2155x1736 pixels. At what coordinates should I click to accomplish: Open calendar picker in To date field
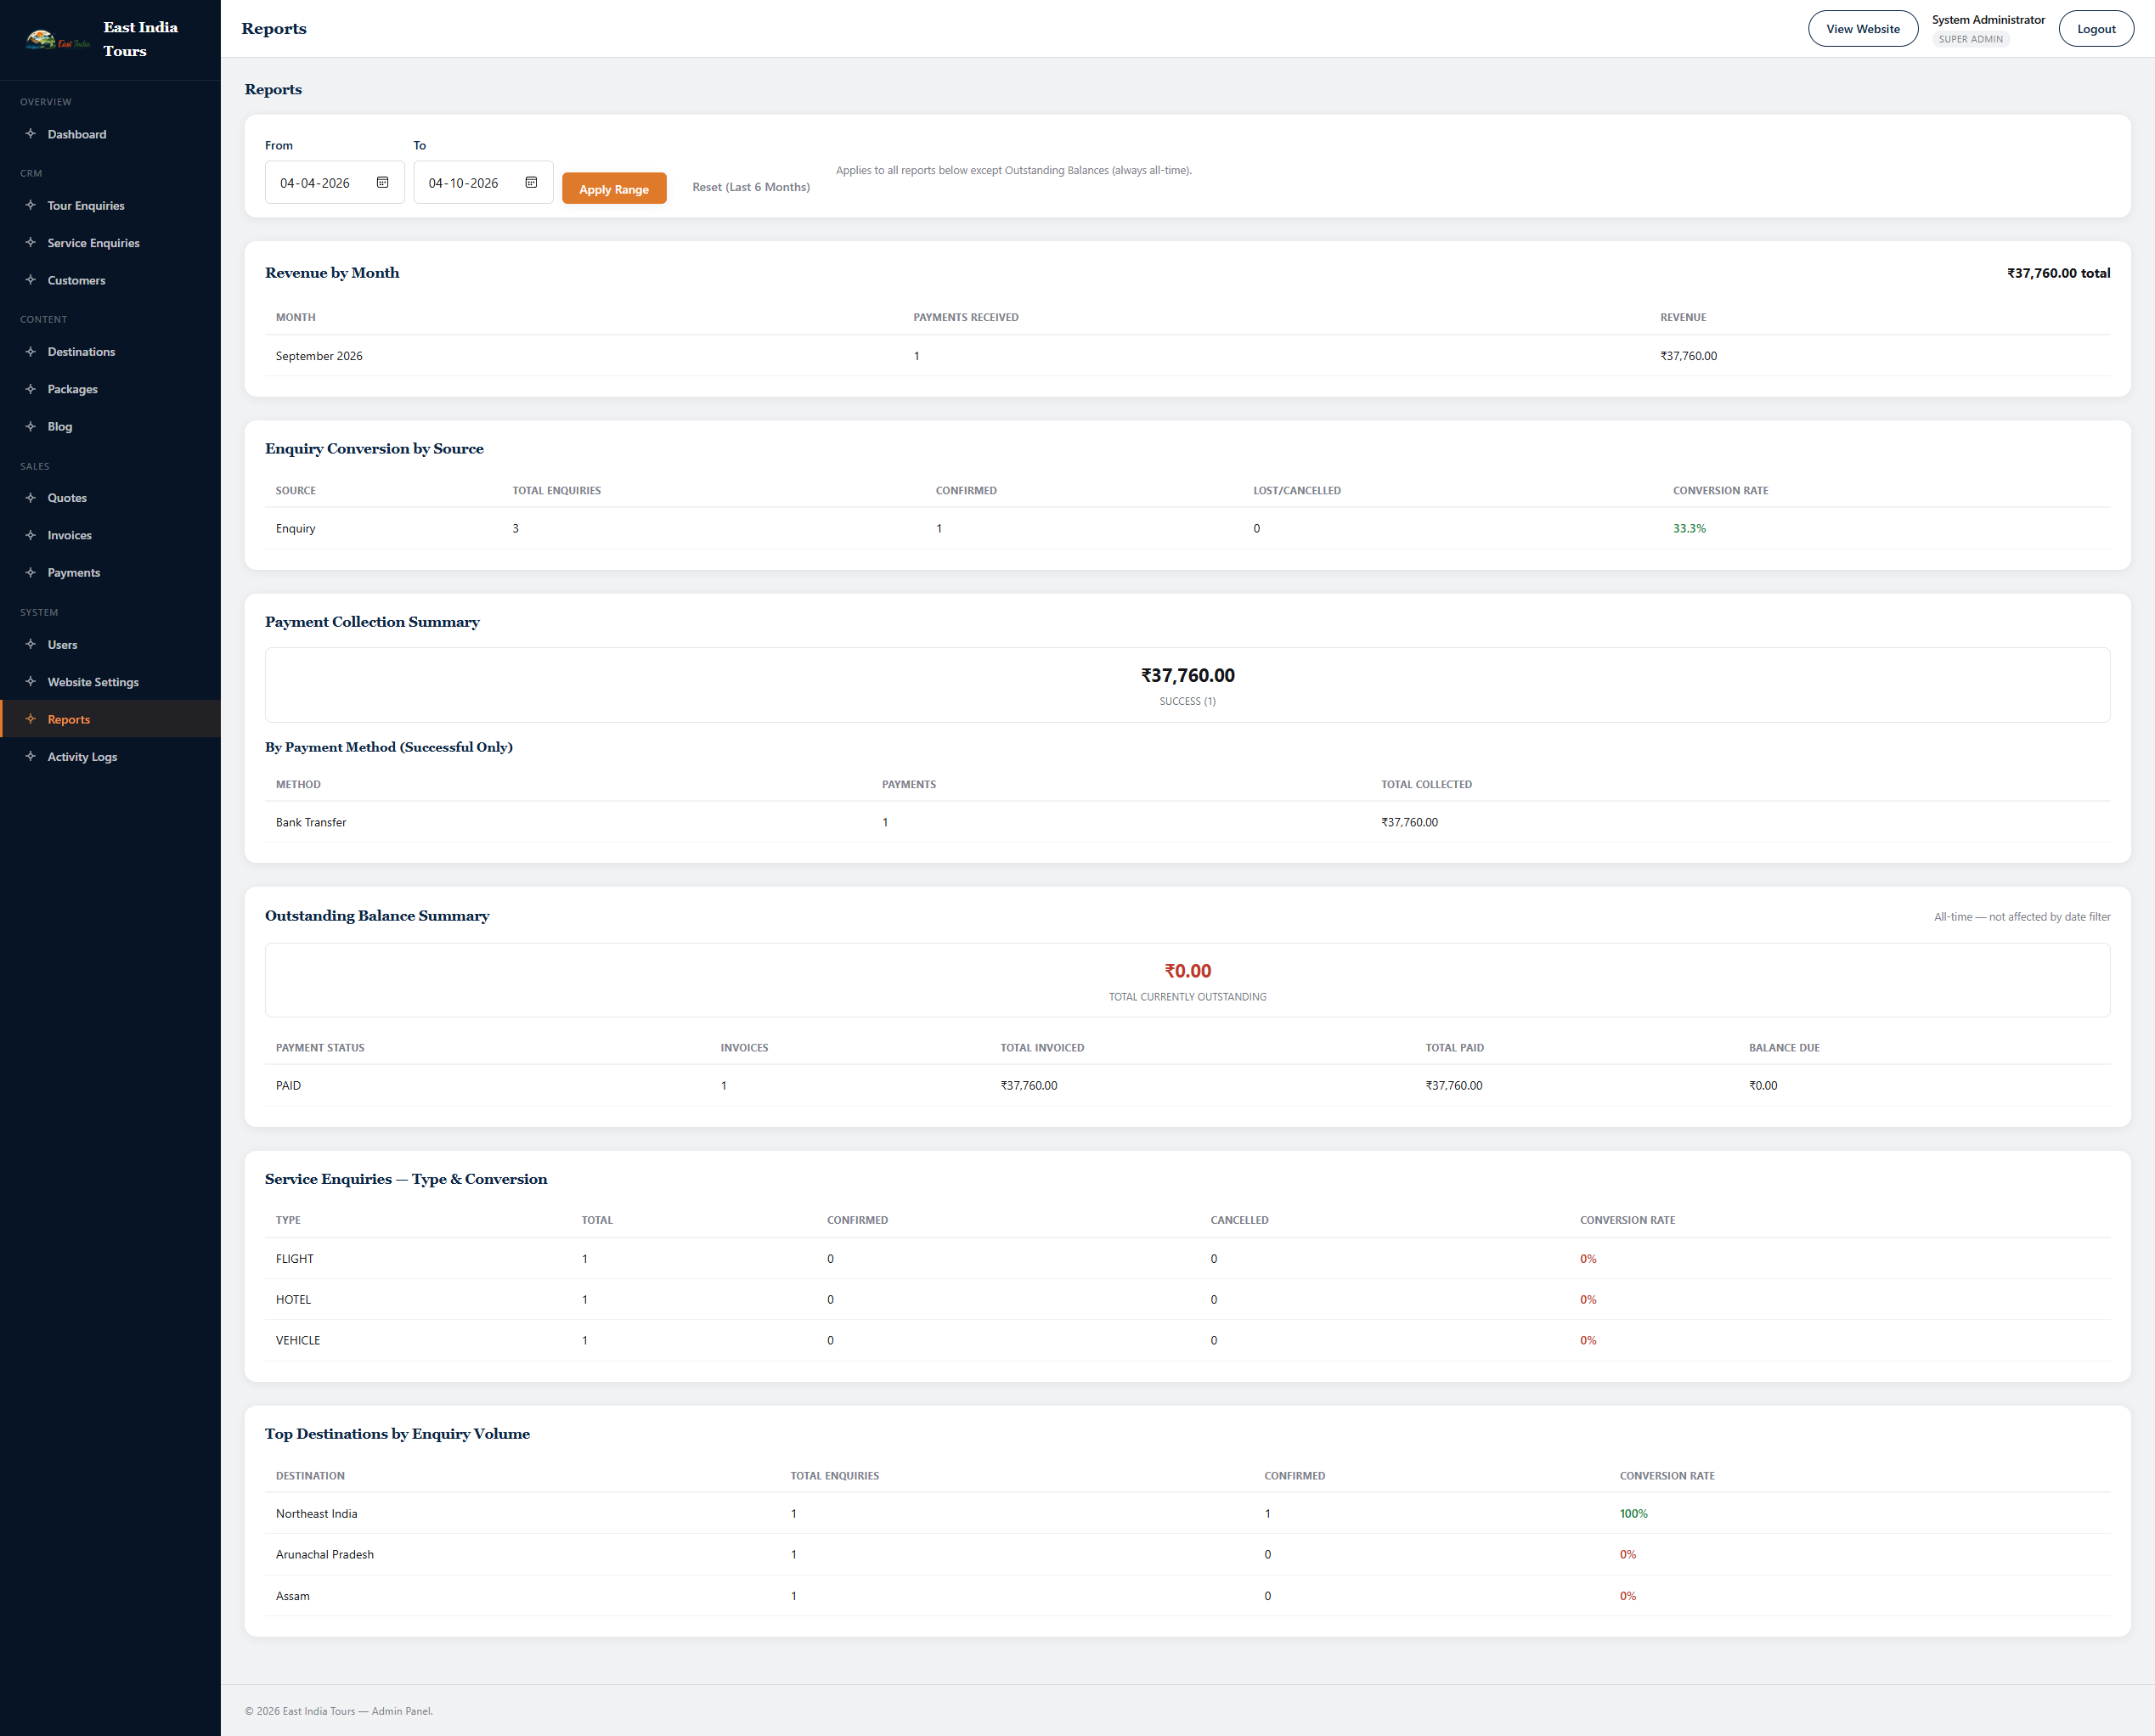[531, 182]
